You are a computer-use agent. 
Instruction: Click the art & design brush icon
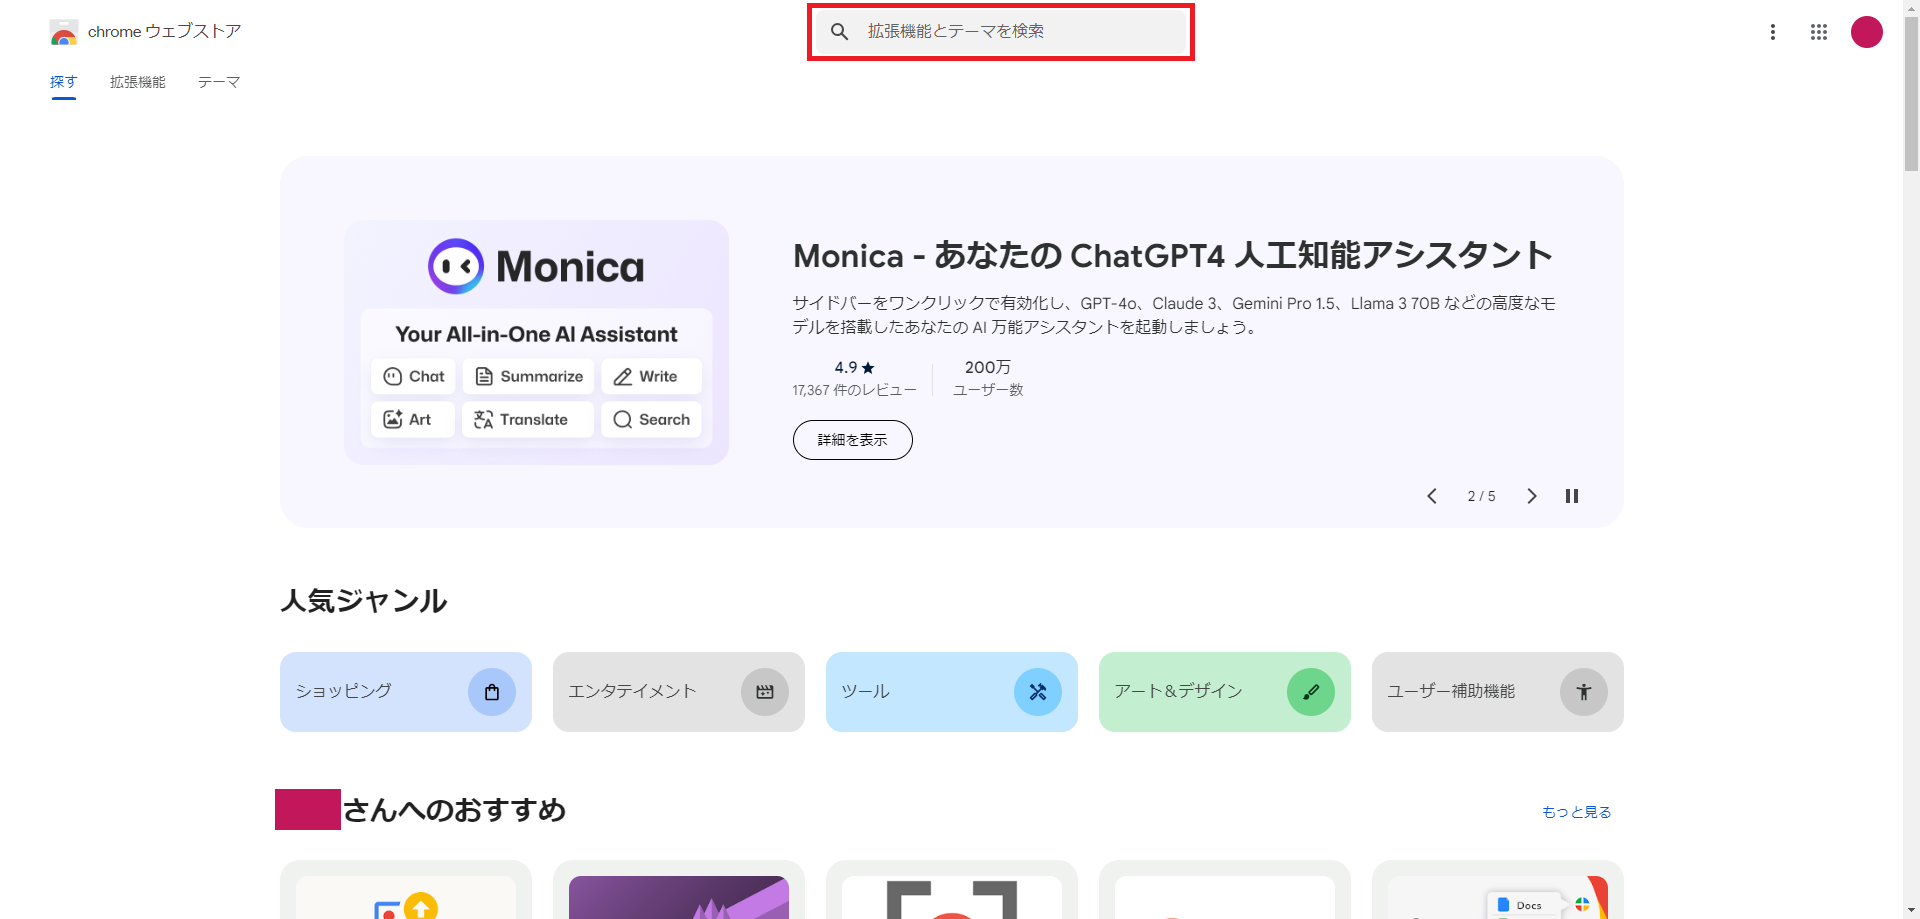1311,692
